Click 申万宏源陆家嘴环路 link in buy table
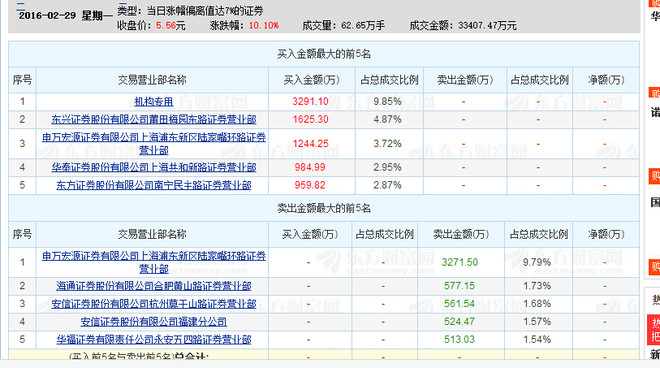660x368 pixels. [154, 144]
